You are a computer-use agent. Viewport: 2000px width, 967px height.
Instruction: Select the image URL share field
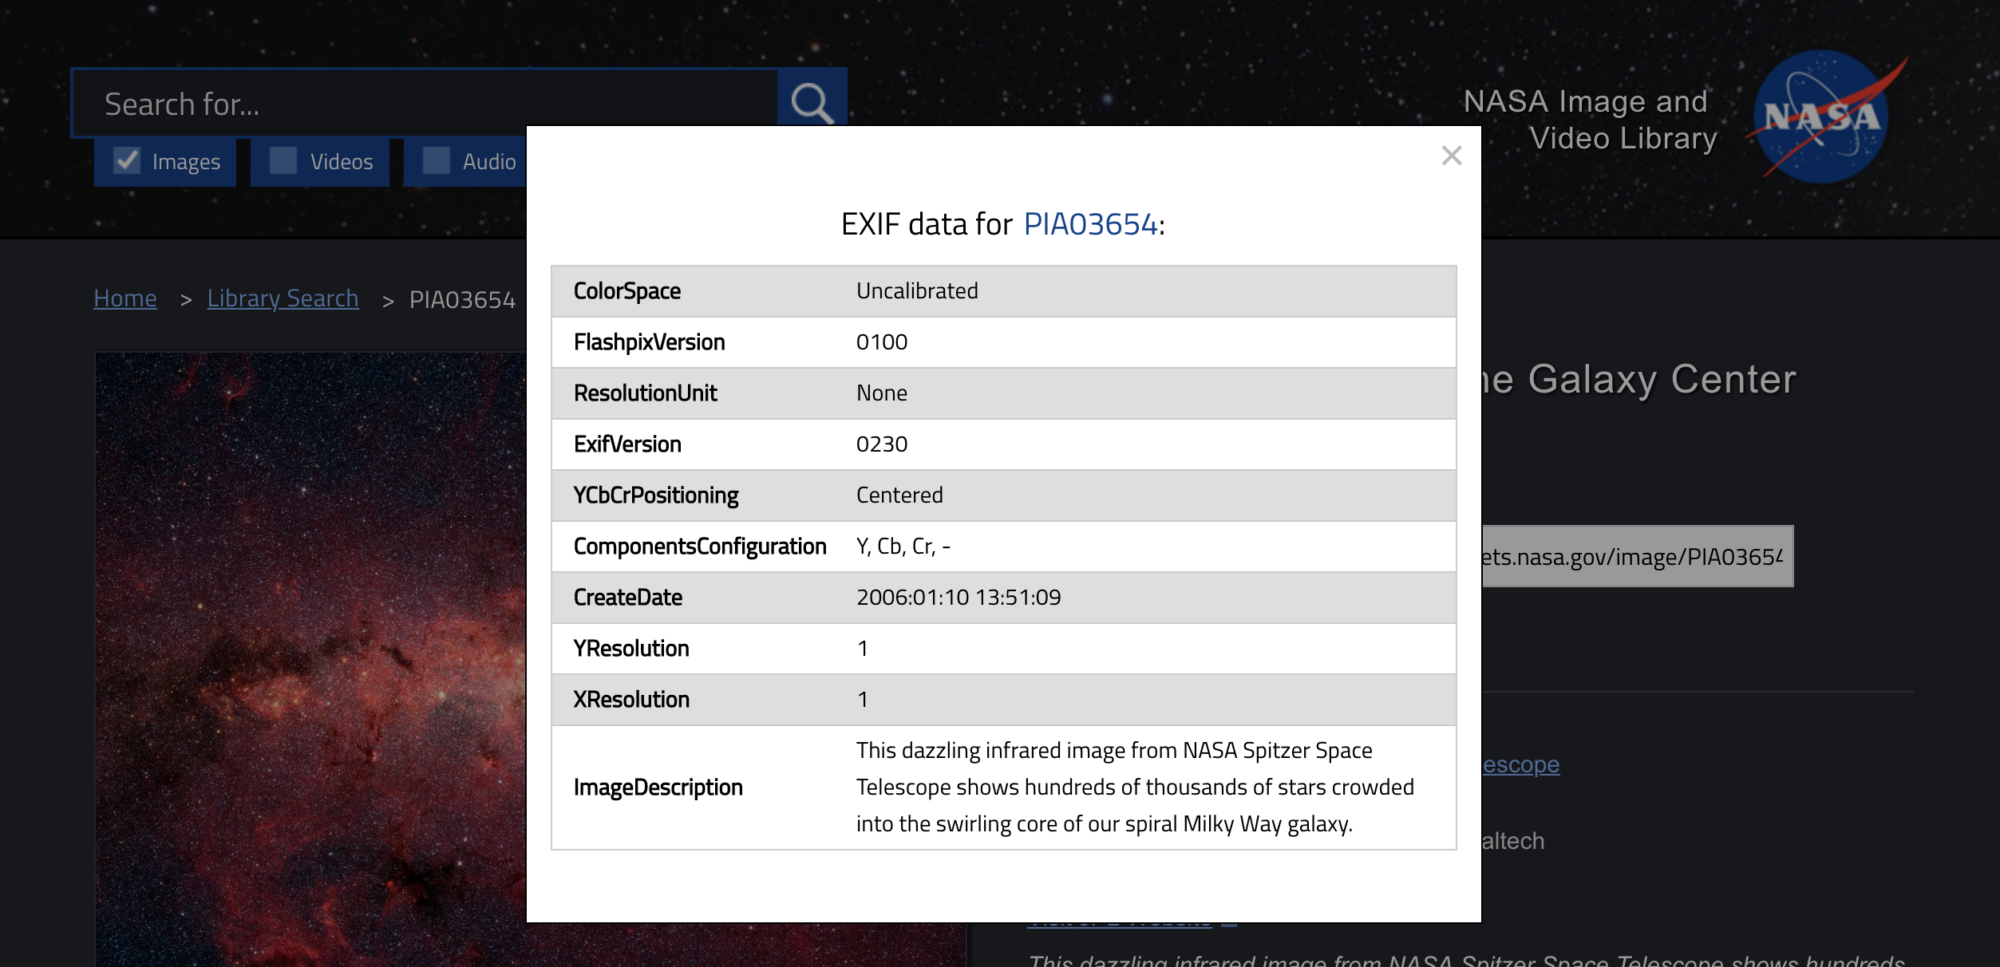1636,557
